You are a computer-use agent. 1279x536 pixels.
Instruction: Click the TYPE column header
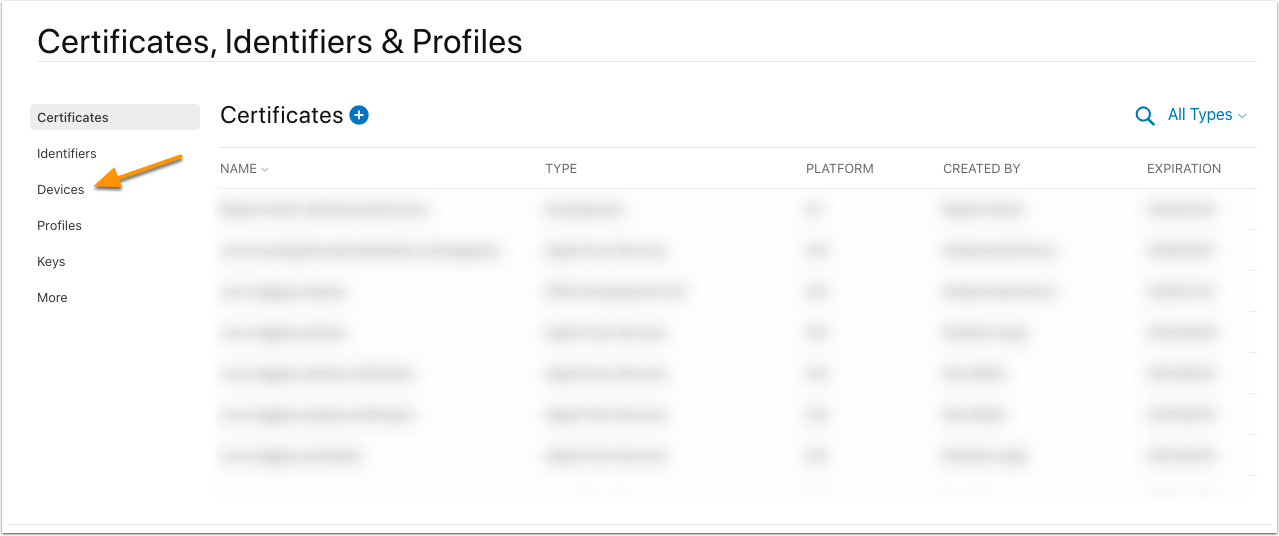coord(561,168)
